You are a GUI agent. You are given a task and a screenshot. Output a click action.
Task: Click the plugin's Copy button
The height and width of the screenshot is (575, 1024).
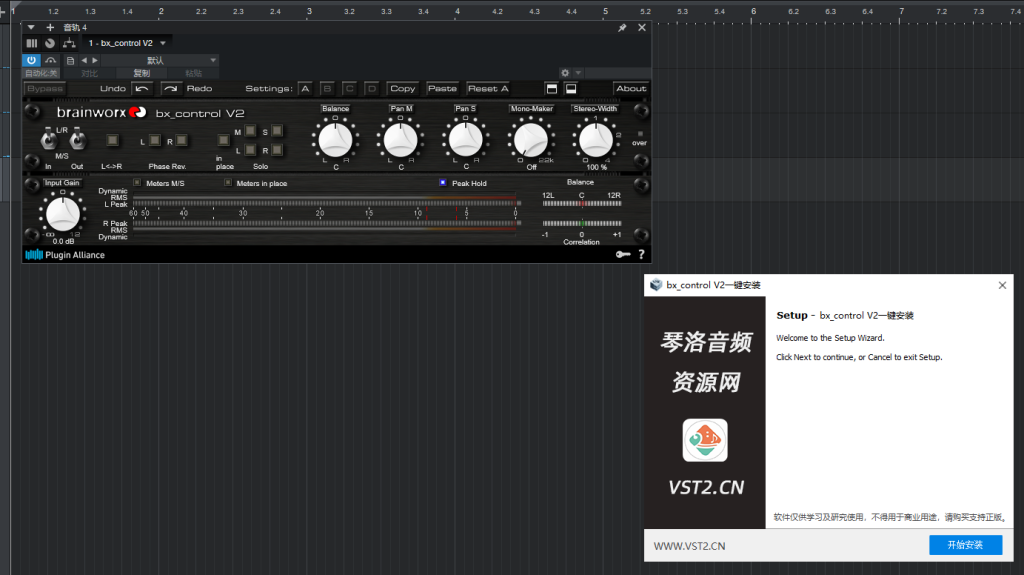402,89
